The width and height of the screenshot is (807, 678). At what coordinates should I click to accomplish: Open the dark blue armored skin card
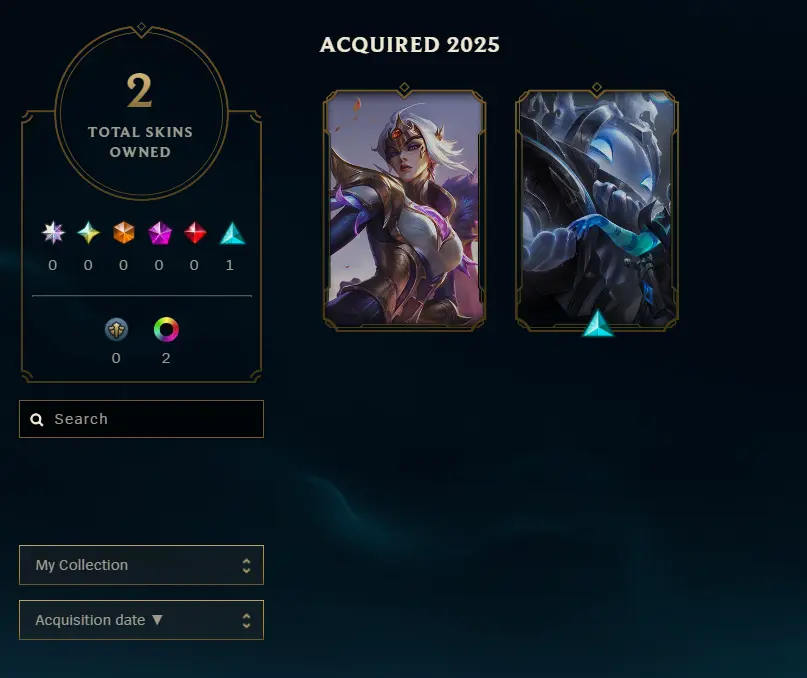[x=597, y=208]
